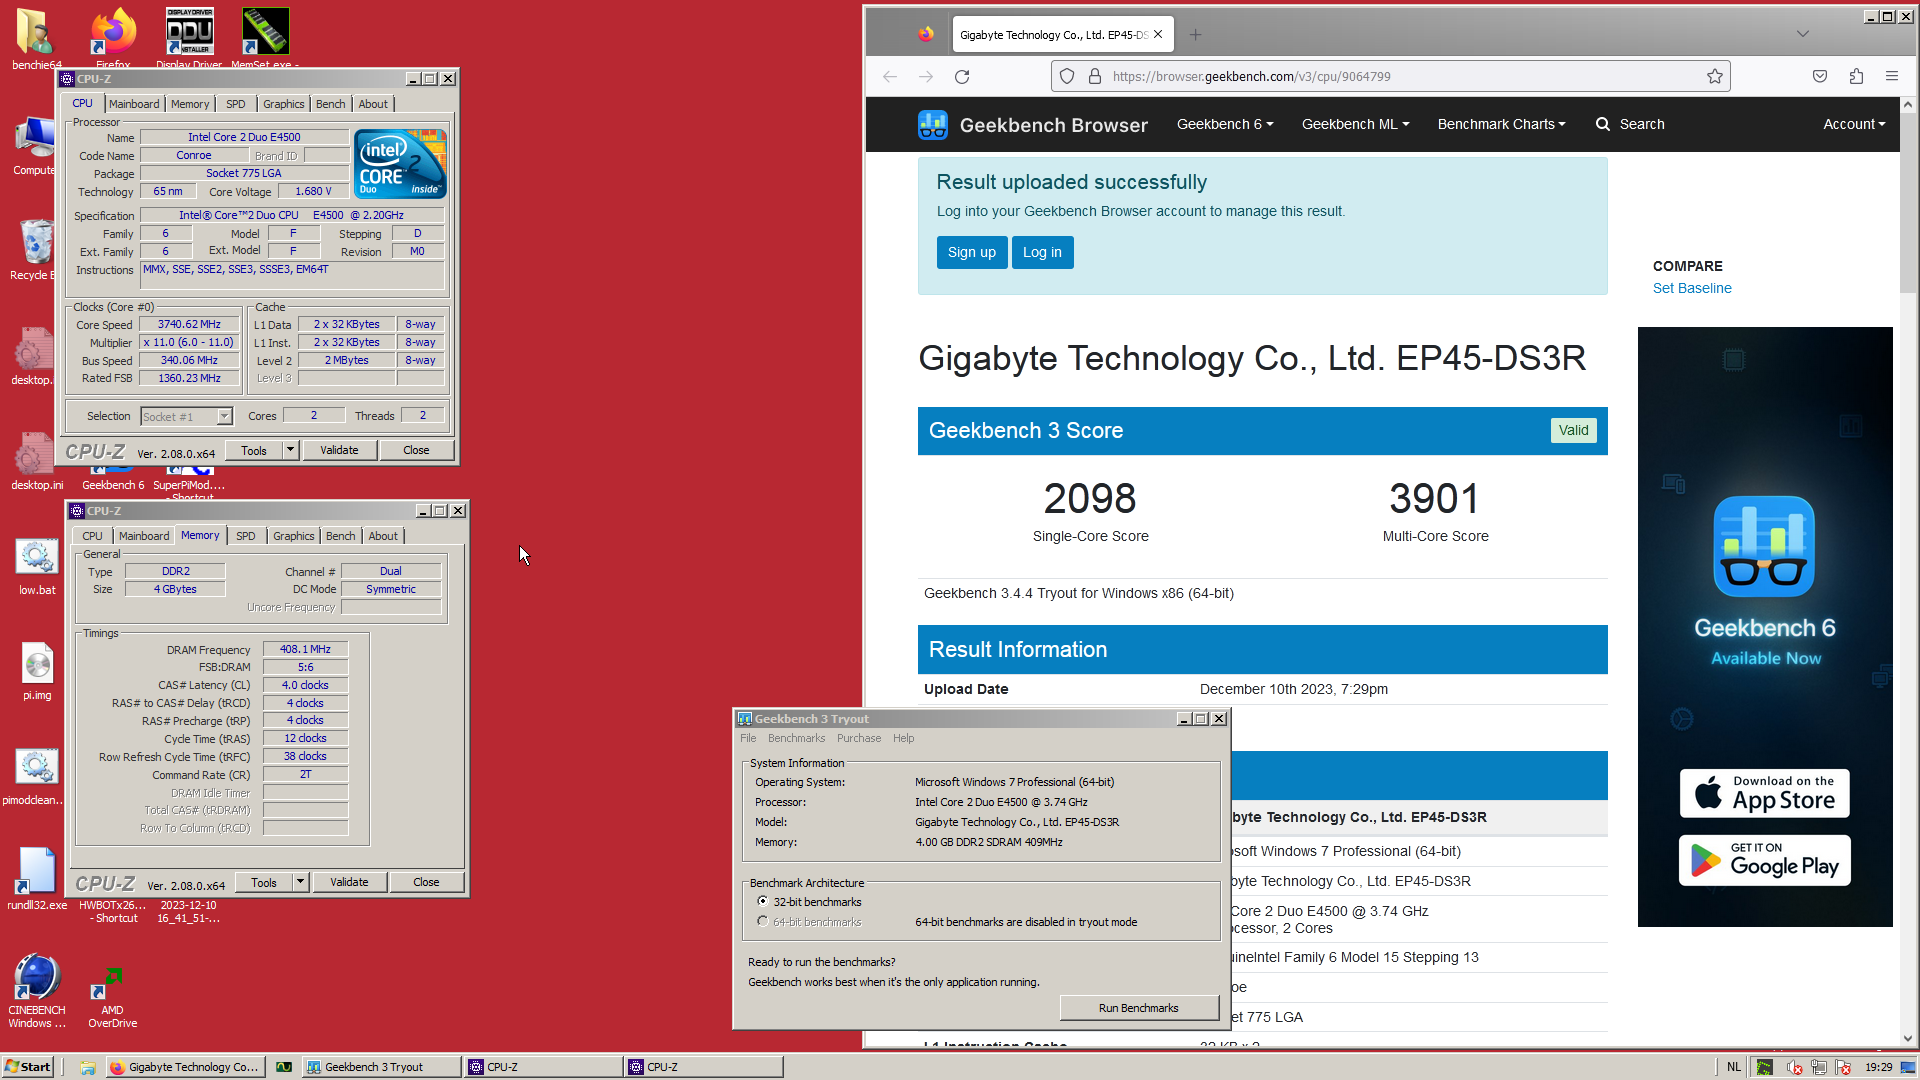Open the pi.img desktop file icon

37,671
